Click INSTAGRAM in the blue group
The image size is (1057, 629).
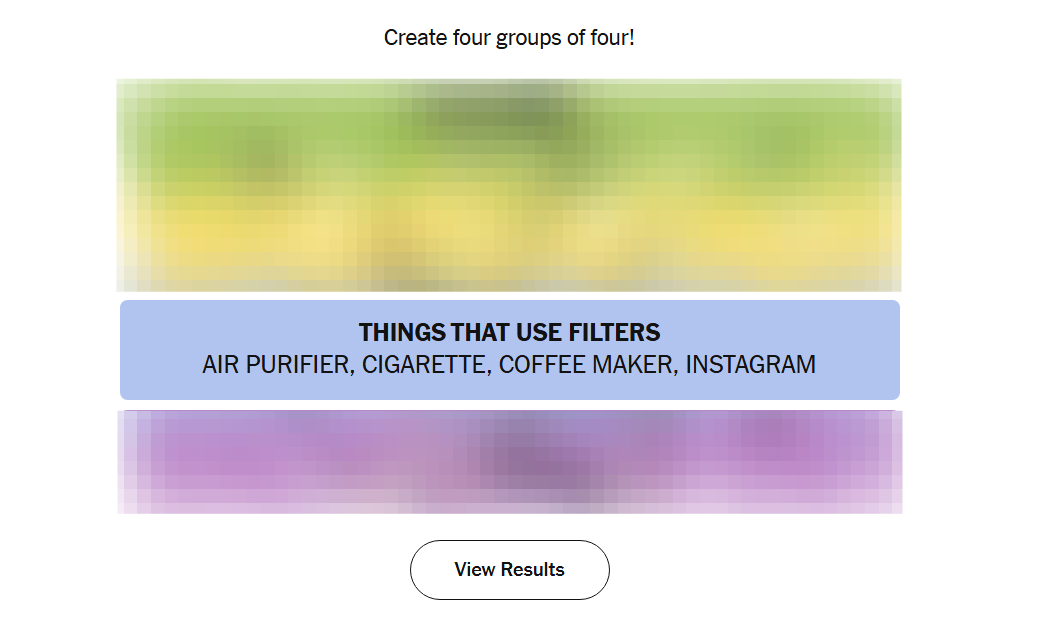click(x=750, y=365)
